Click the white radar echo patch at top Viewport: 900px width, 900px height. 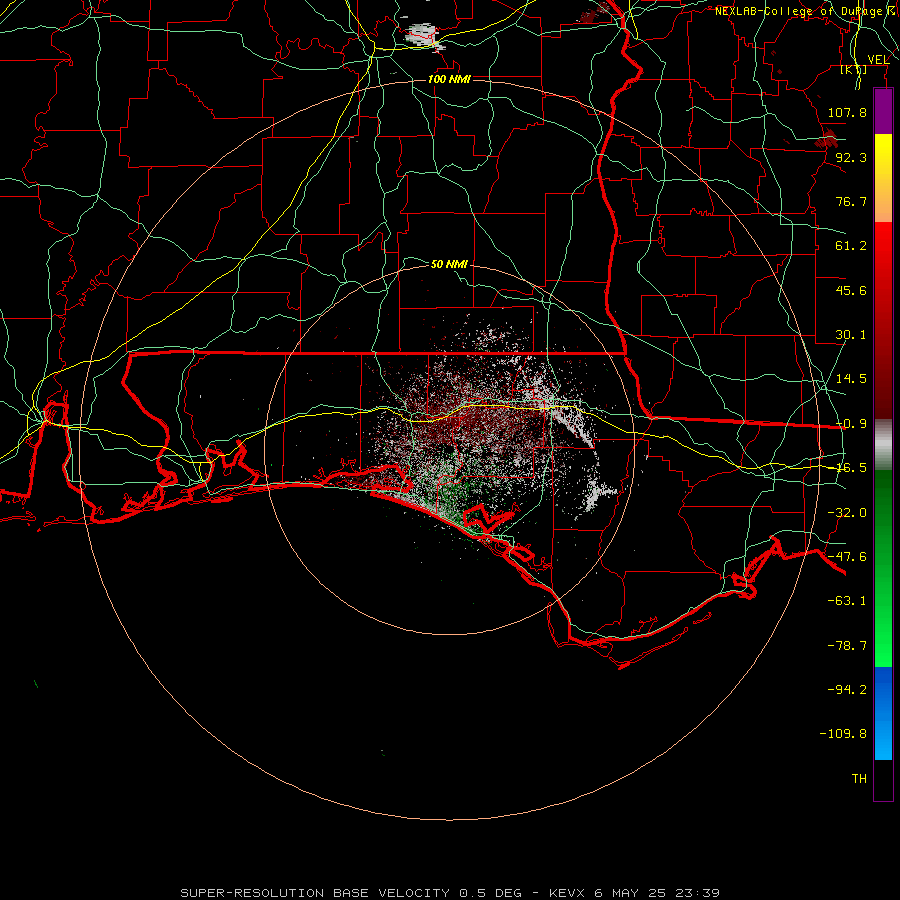point(423,35)
